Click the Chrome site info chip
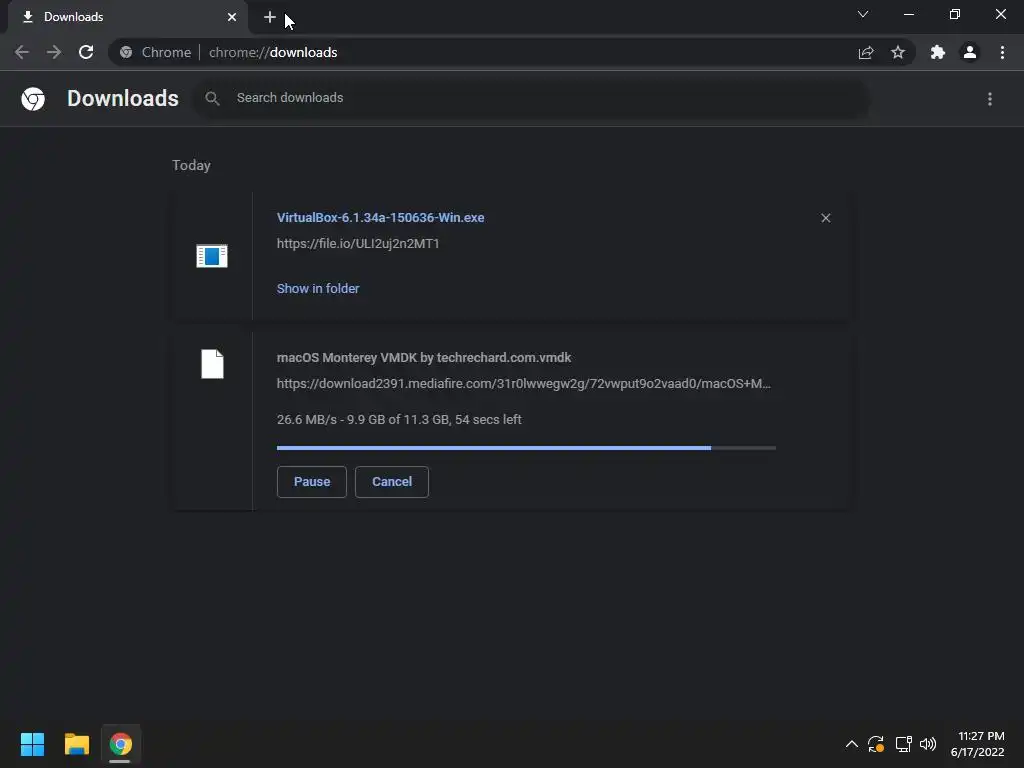This screenshot has height=768, width=1024. (155, 52)
